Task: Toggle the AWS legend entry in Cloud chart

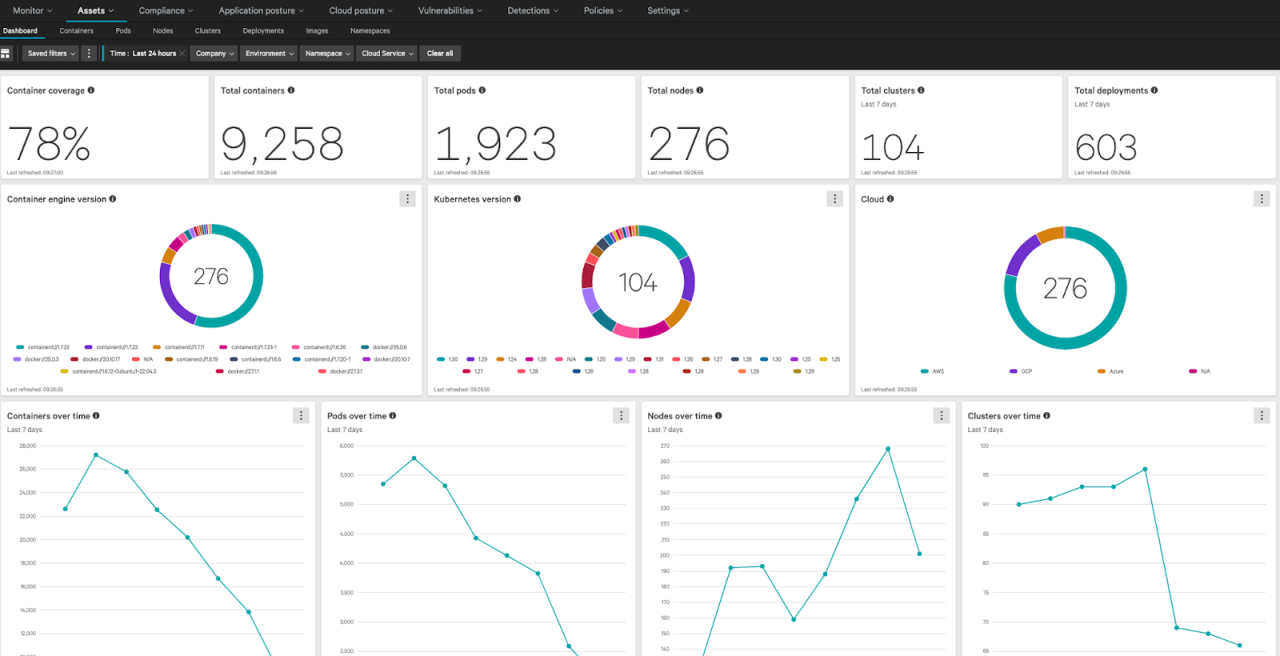Action: tap(932, 371)
